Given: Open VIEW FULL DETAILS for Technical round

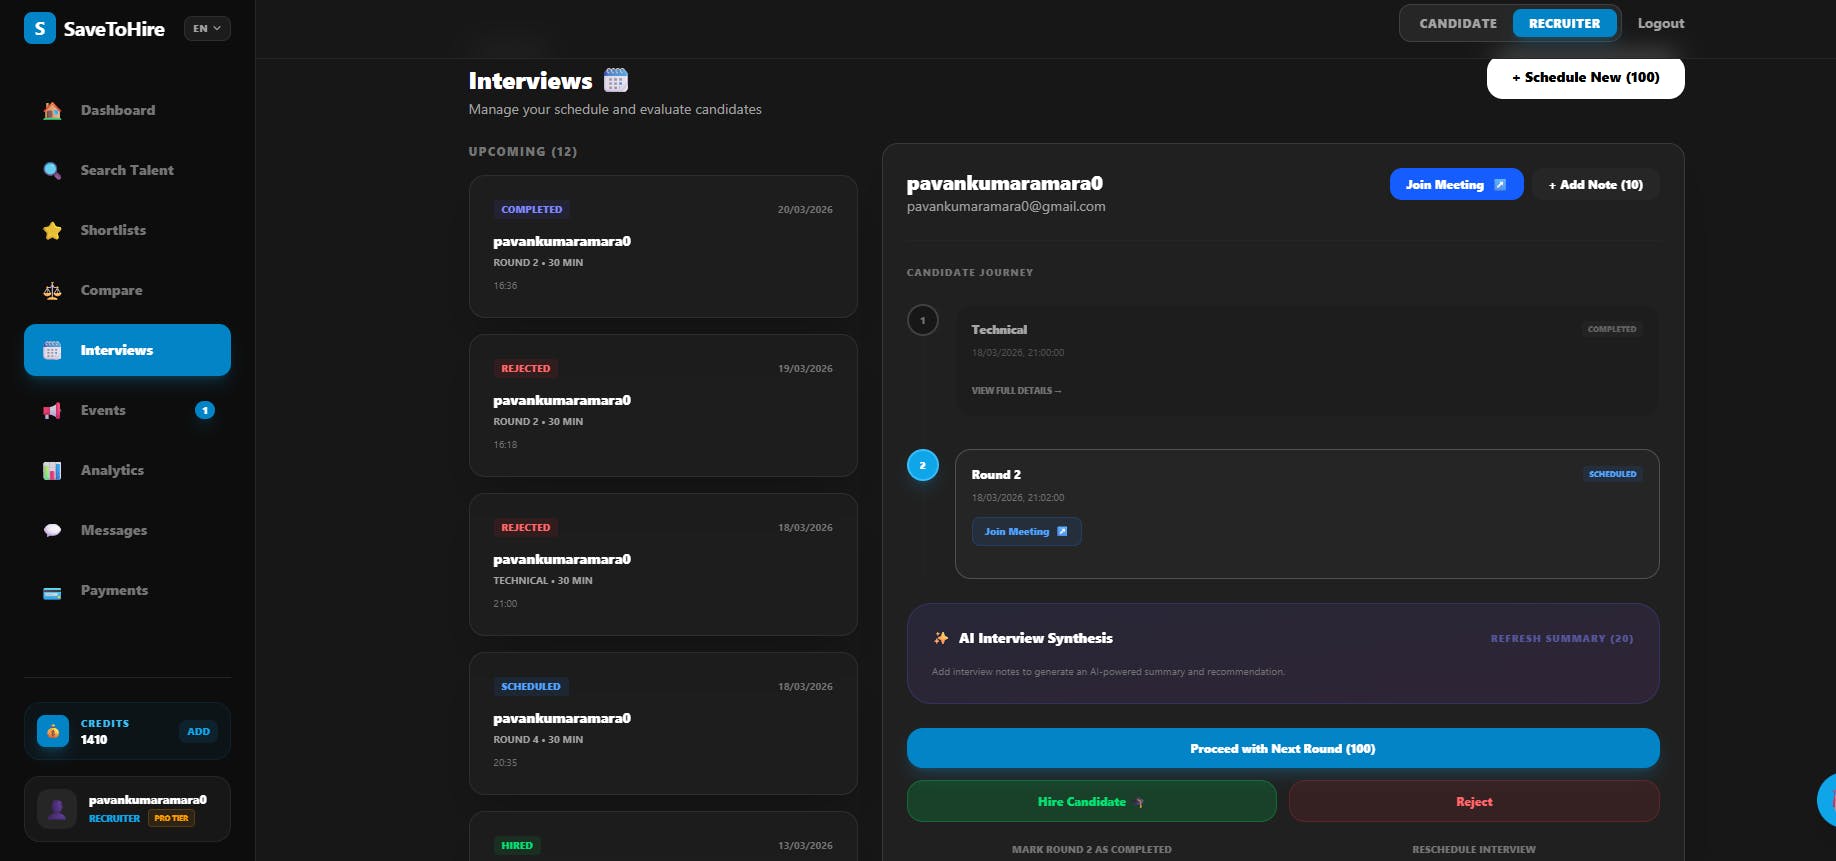Looking at the screenshot, I should coord(1016,391).
